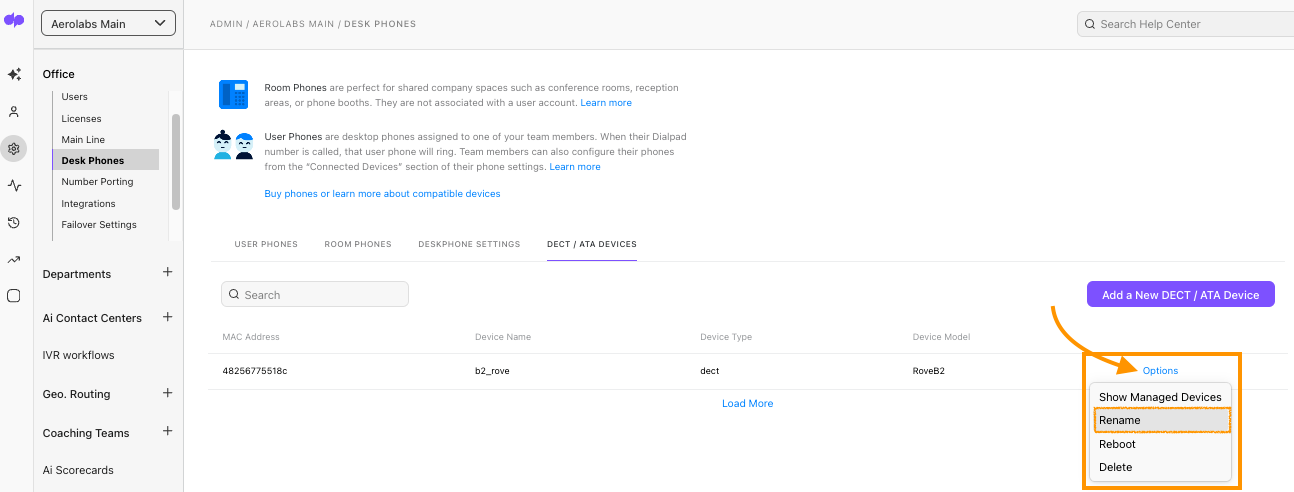Click the rounded square icon in sidebar
The width and height of the screenshot is (1294, 492).
14,296
